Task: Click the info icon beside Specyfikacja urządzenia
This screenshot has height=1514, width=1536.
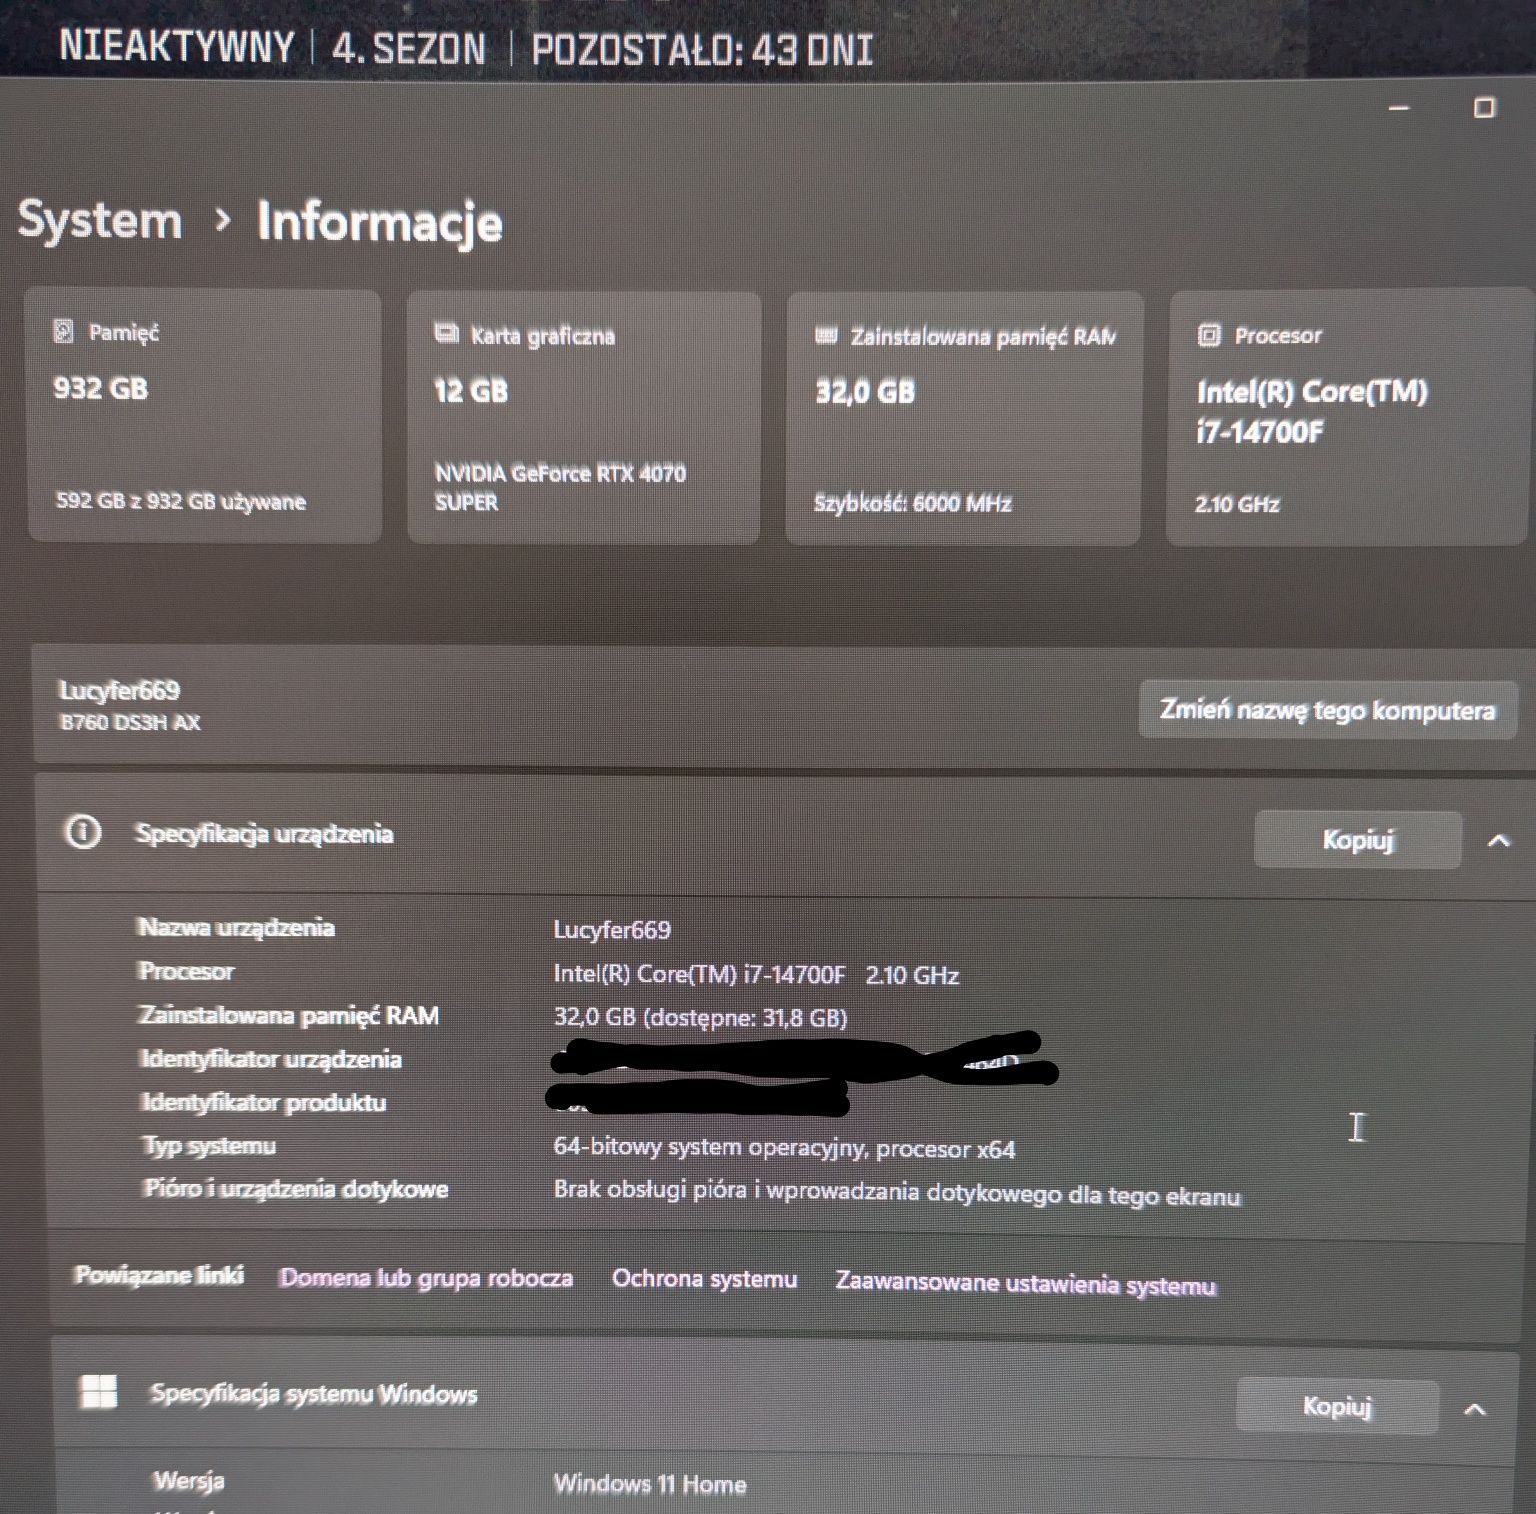Action: coord(83,831)
